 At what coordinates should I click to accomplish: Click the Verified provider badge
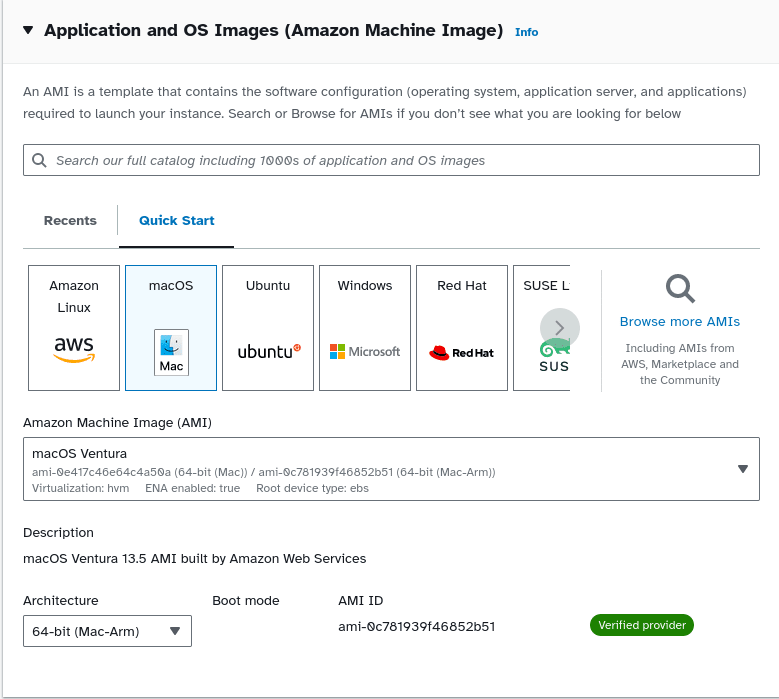pyautogui.click(x=641, y=625)
